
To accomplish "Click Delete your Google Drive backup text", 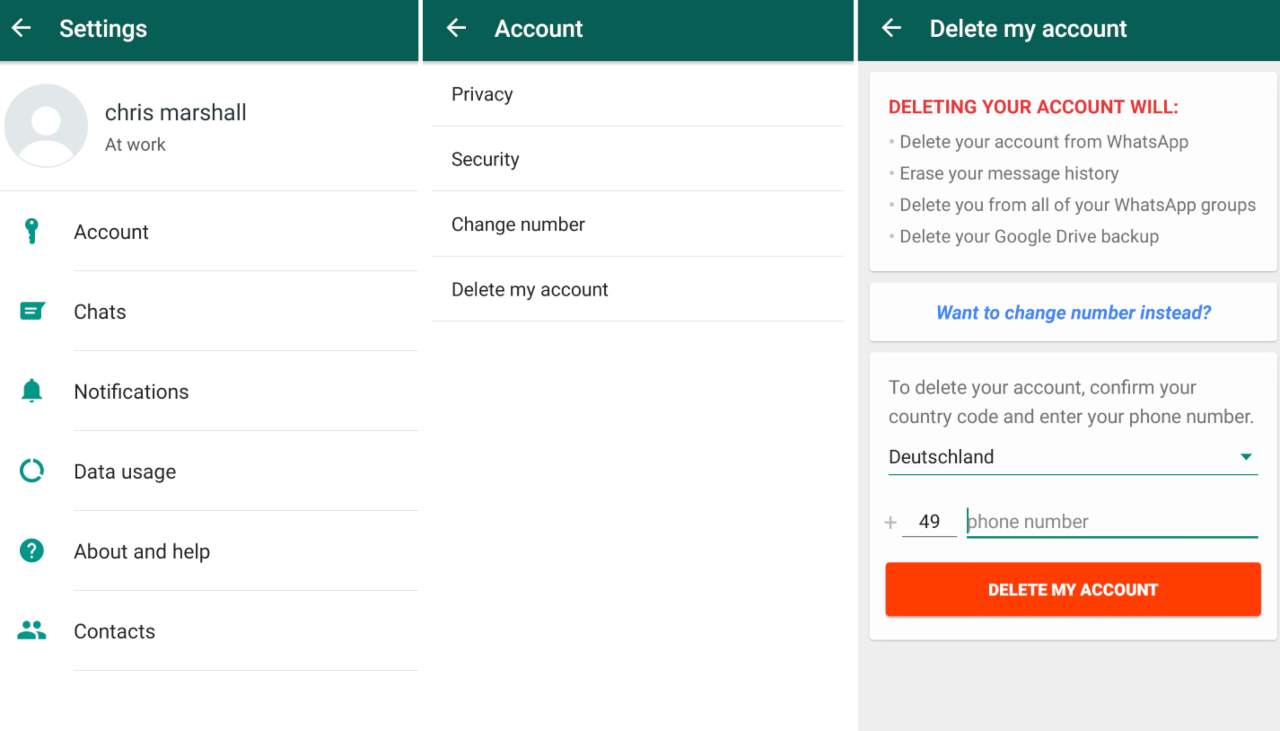I will click(x=1029, y=237).
